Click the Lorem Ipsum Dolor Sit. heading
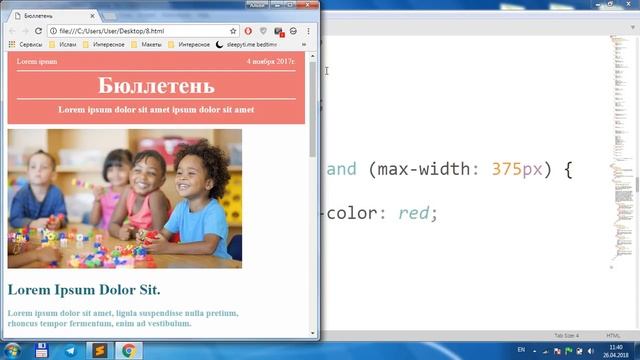Image resolution: width=640 pixels, height=360 pixels. [84, 290]
